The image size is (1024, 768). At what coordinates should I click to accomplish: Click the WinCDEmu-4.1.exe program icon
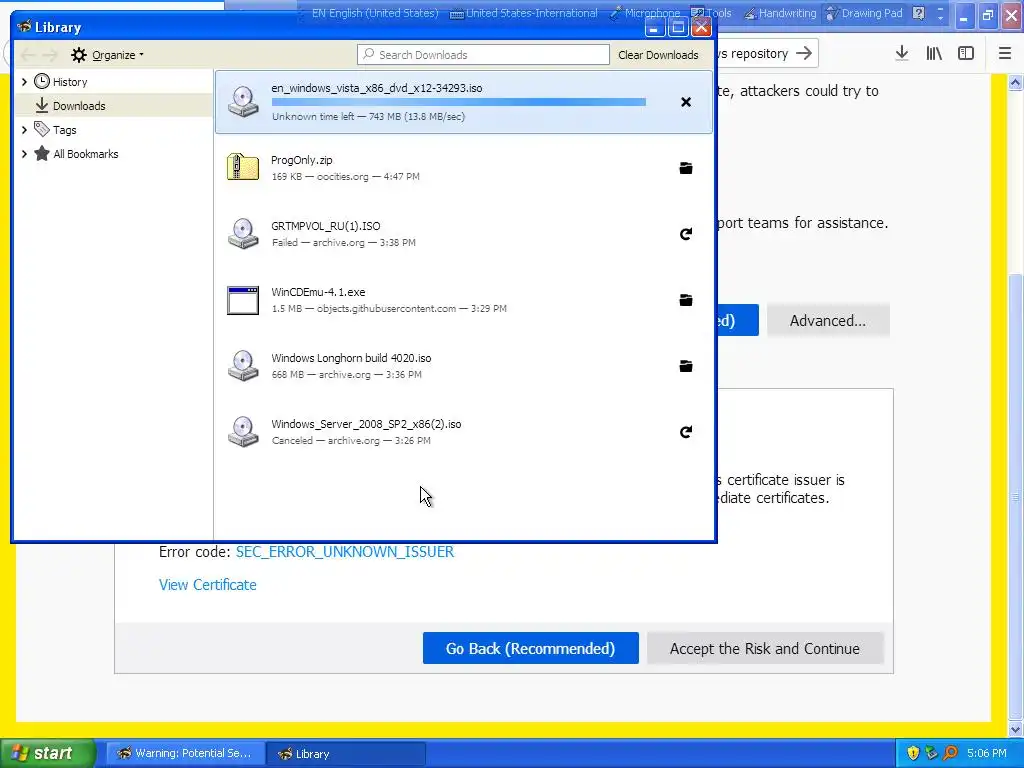(243, 300)
